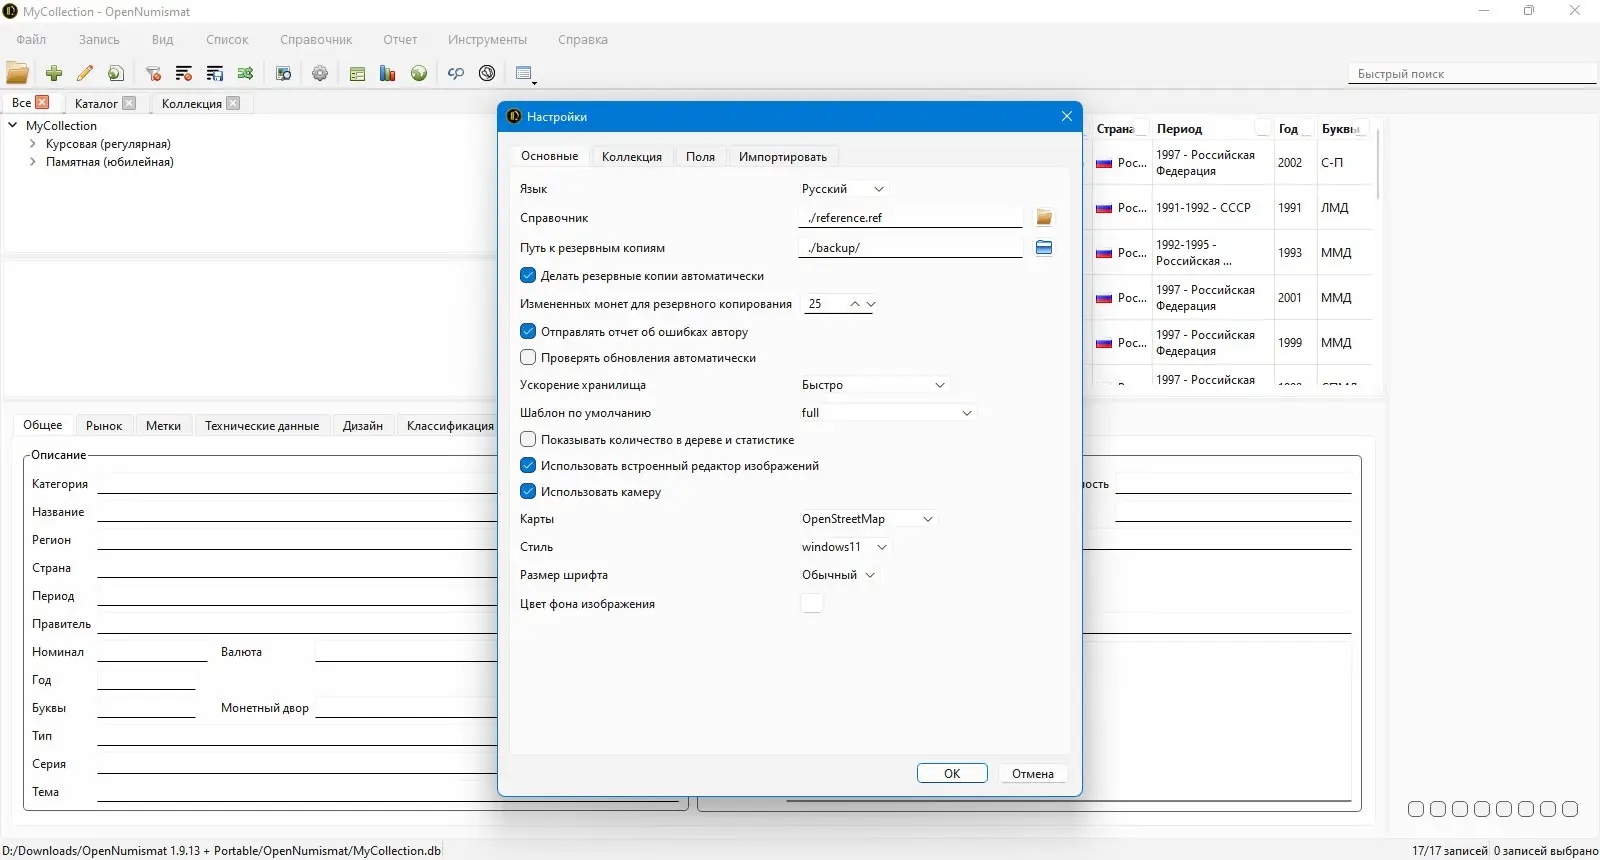
Task: Switch to the Технические данные tab
Action: tap(262, 425)
